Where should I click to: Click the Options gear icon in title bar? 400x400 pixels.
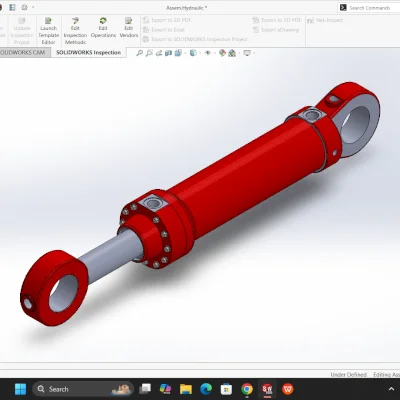click(24, 7)
